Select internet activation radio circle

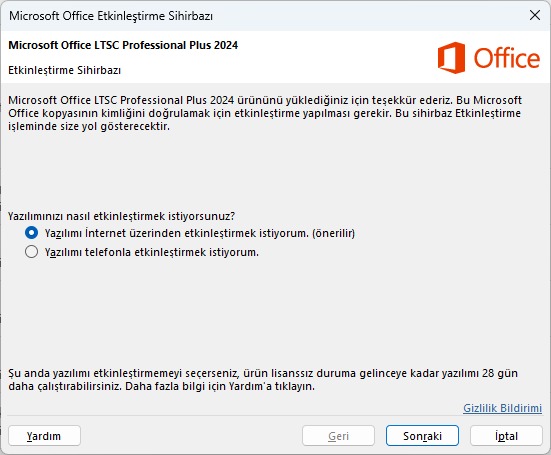coord(32,233)
